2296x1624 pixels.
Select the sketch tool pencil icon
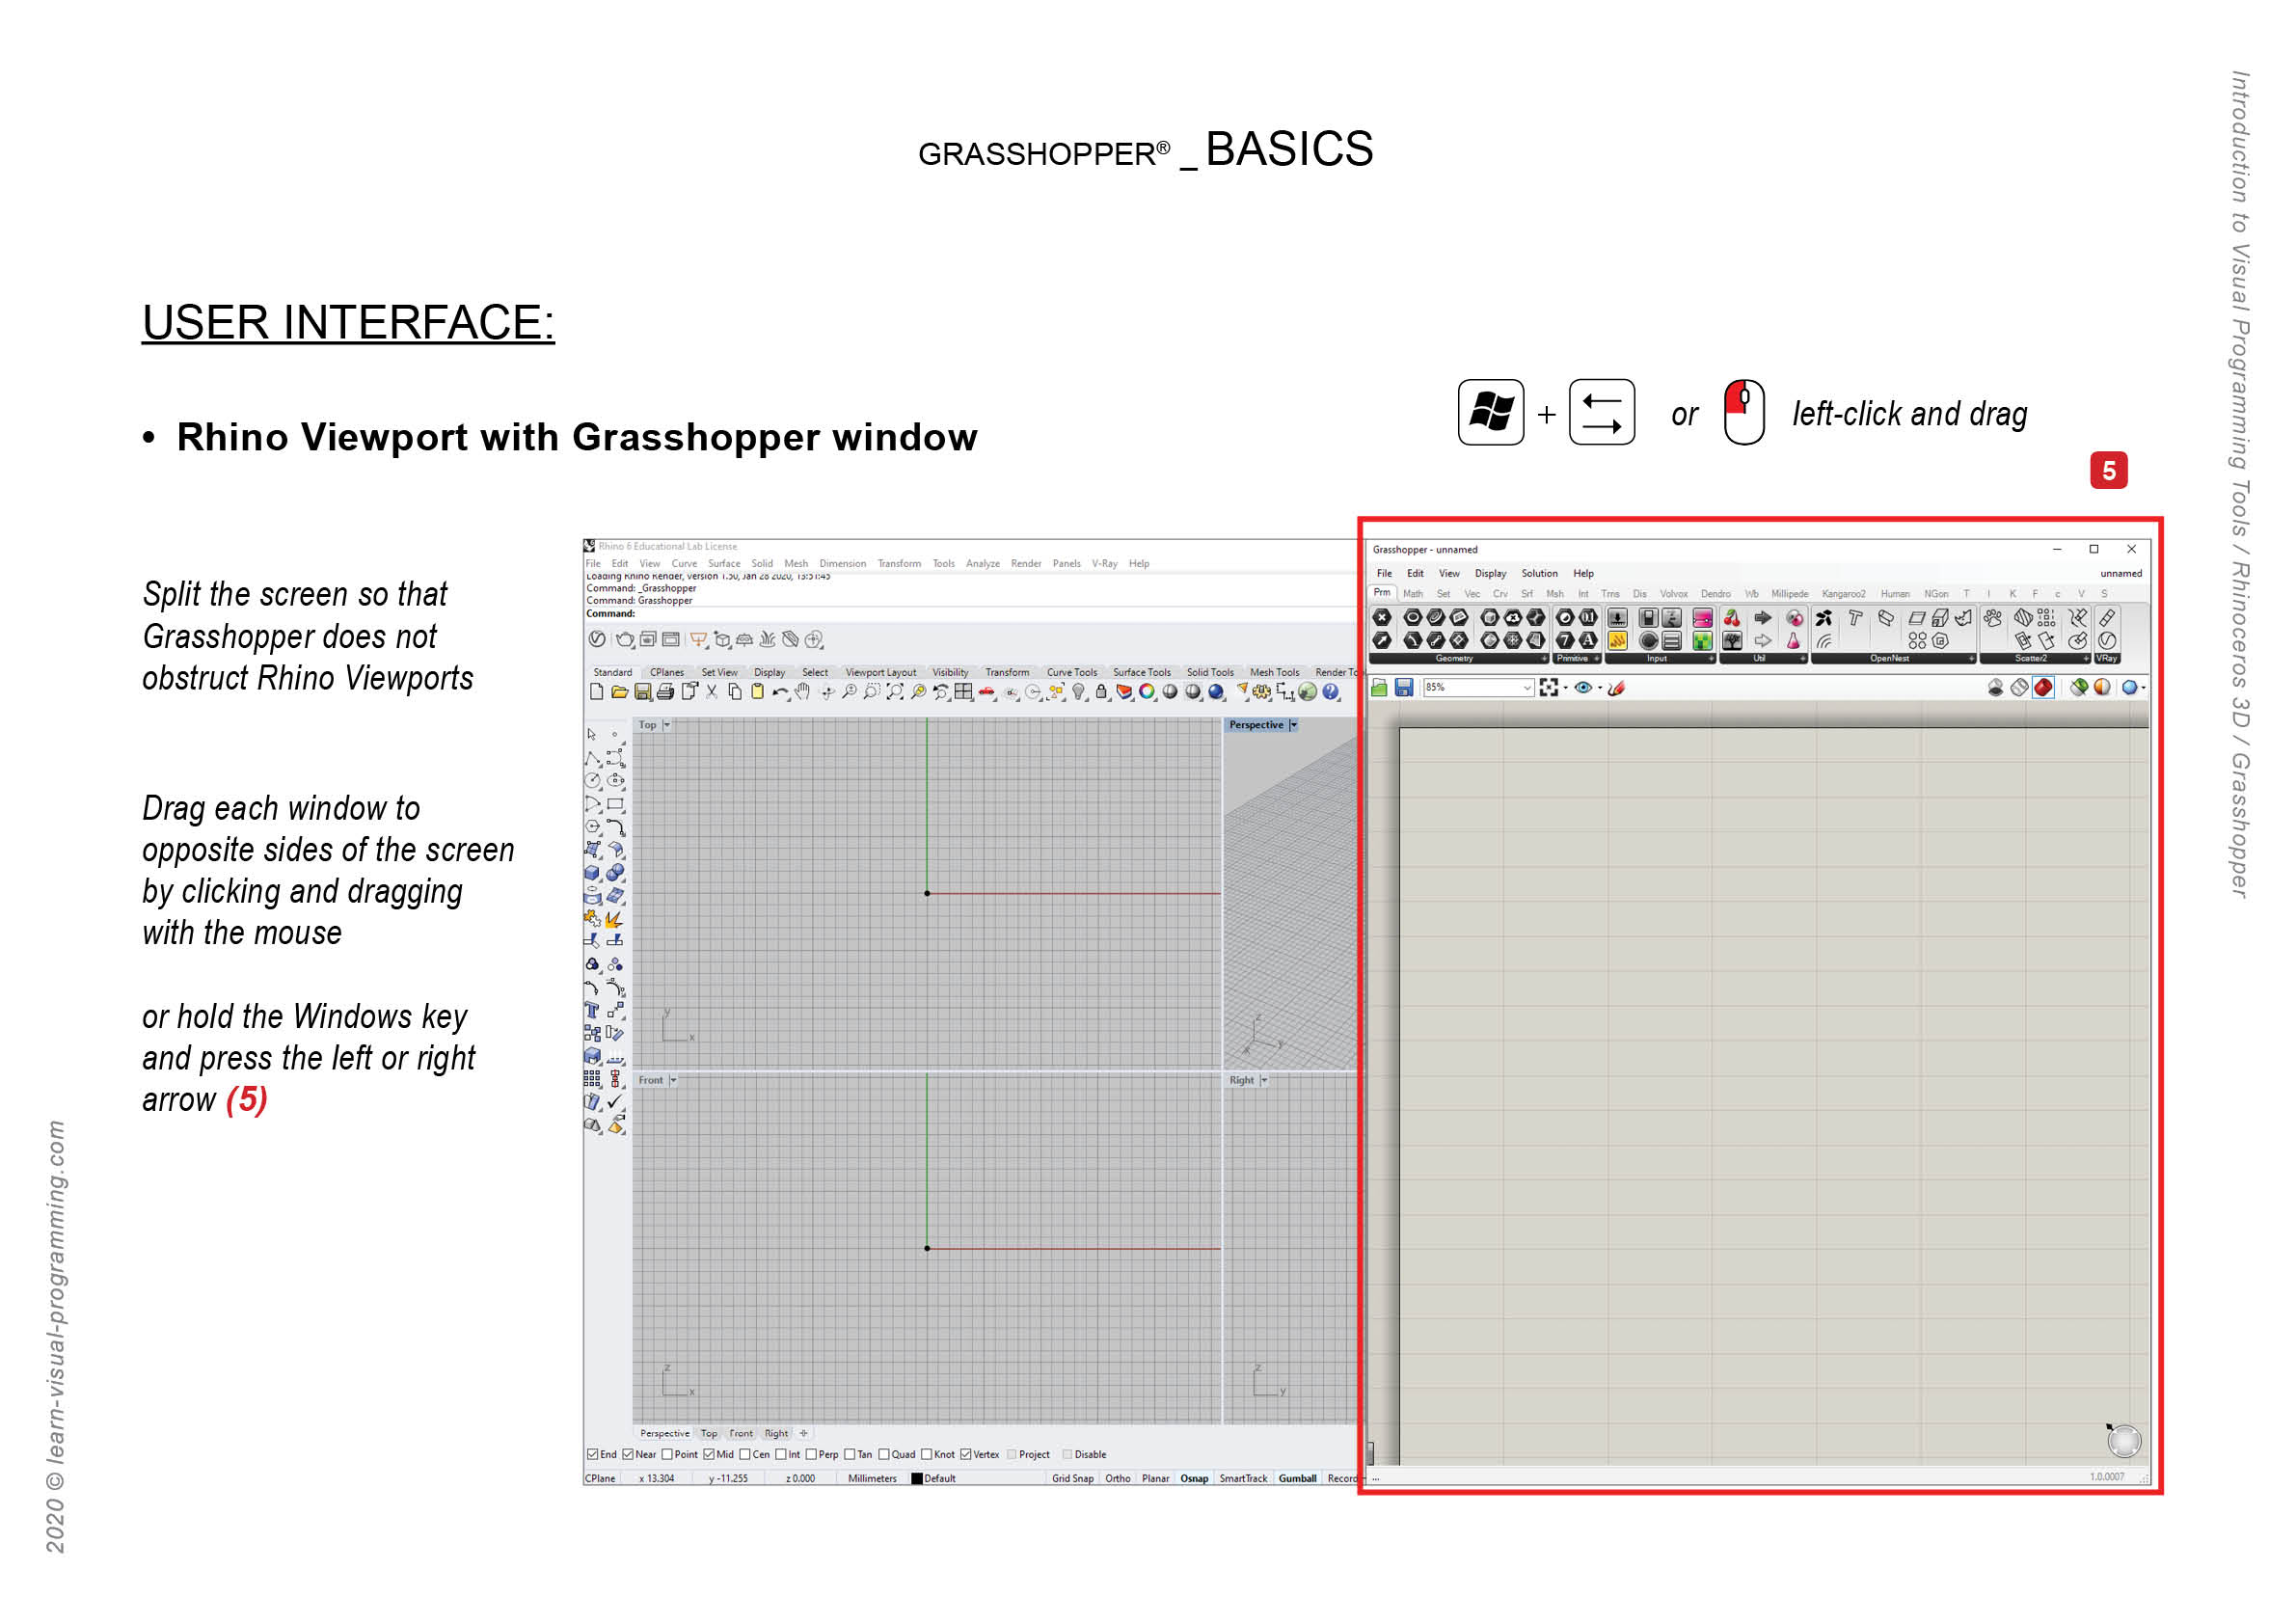click(1617, 688)
